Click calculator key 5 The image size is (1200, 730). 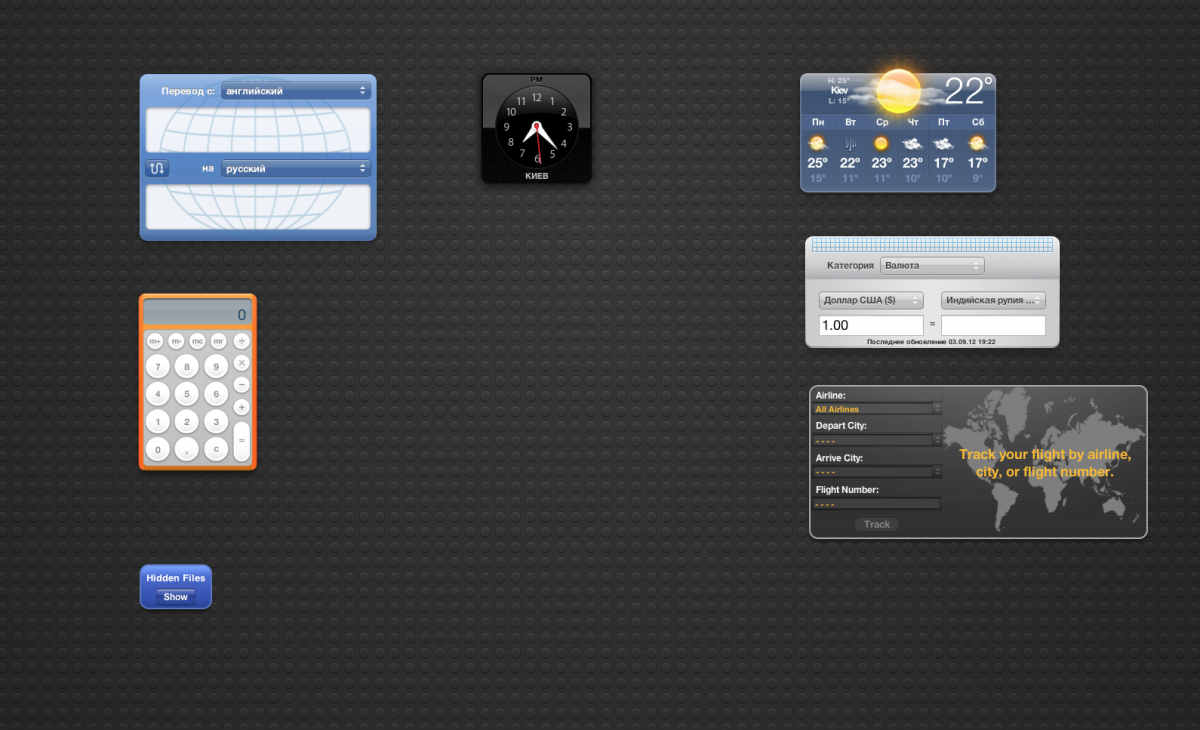tap(187, 394)
